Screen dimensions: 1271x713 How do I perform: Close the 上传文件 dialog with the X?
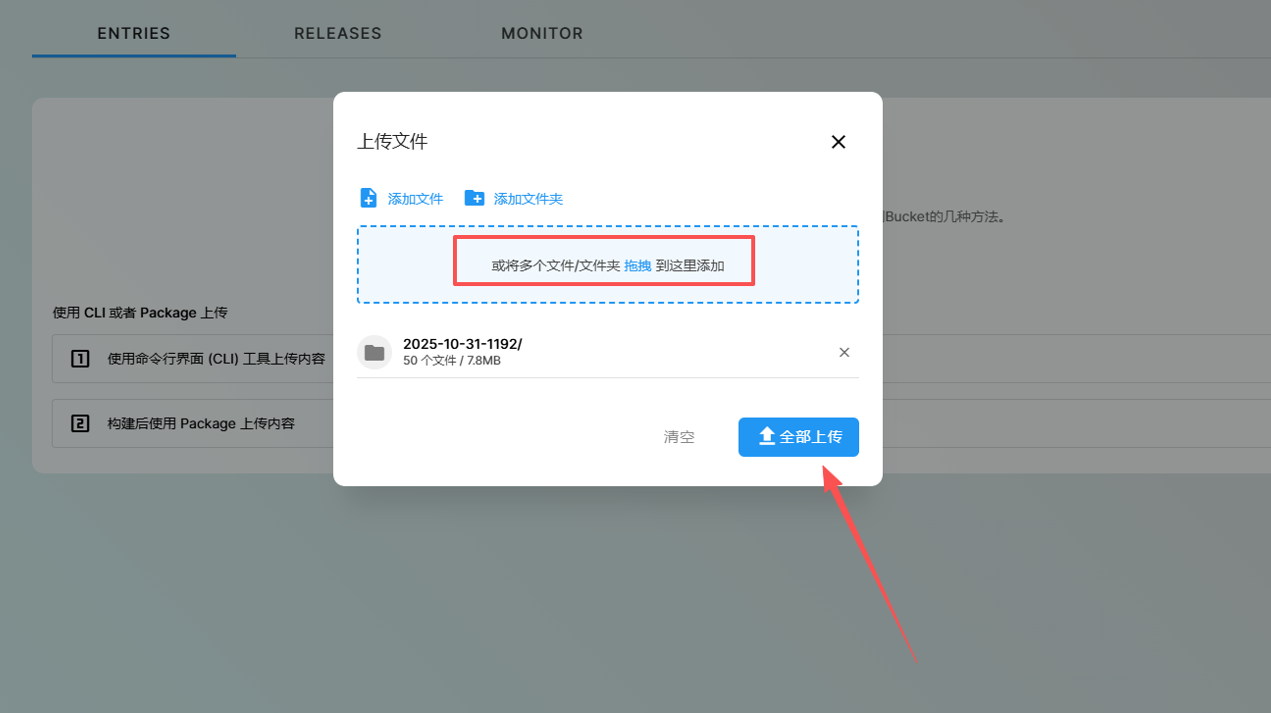[x=838, y=142]
